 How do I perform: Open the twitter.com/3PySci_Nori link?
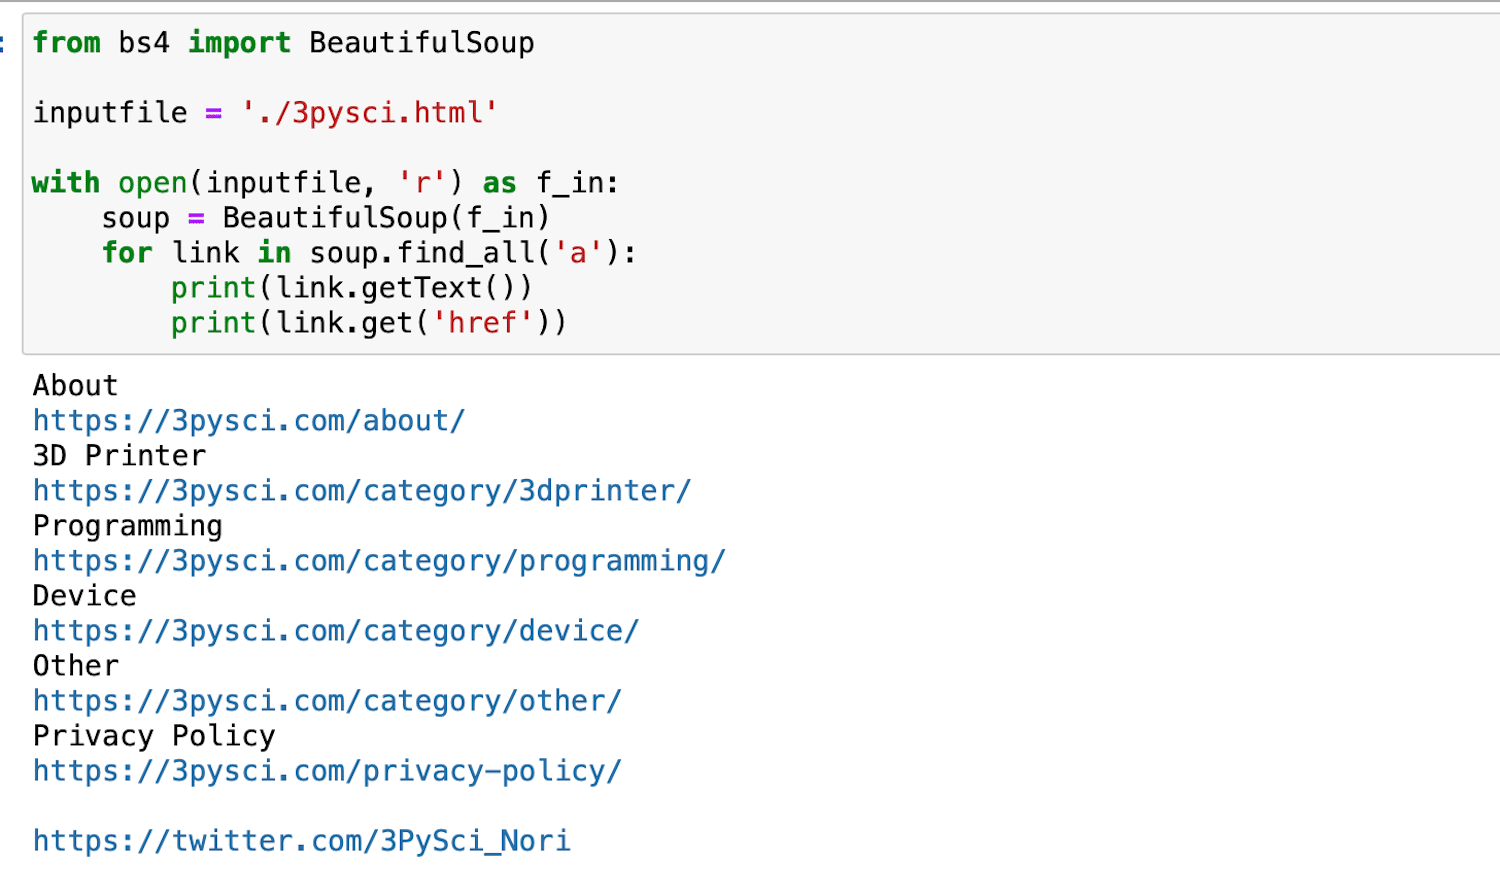(x=301, y=841)
